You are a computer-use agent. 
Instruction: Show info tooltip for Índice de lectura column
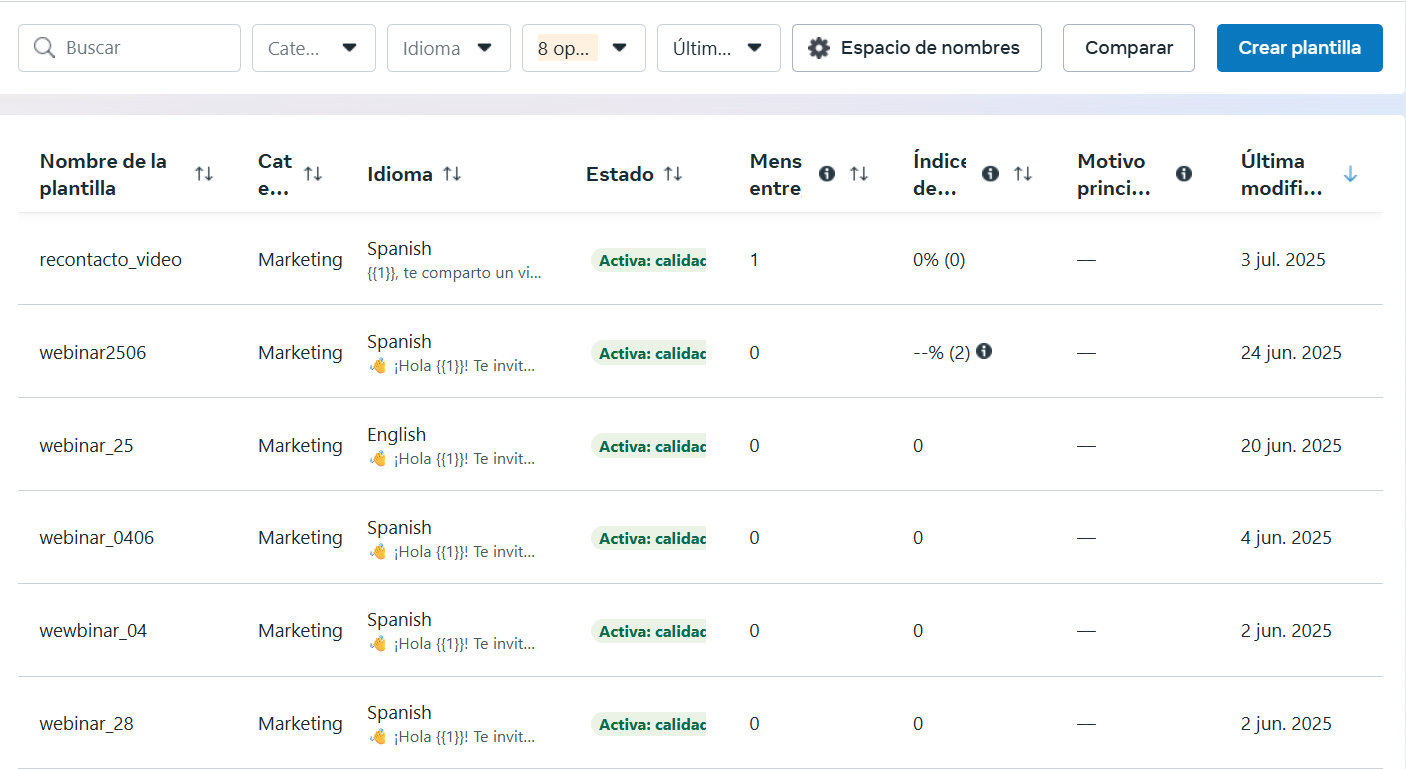pos(990,174)
